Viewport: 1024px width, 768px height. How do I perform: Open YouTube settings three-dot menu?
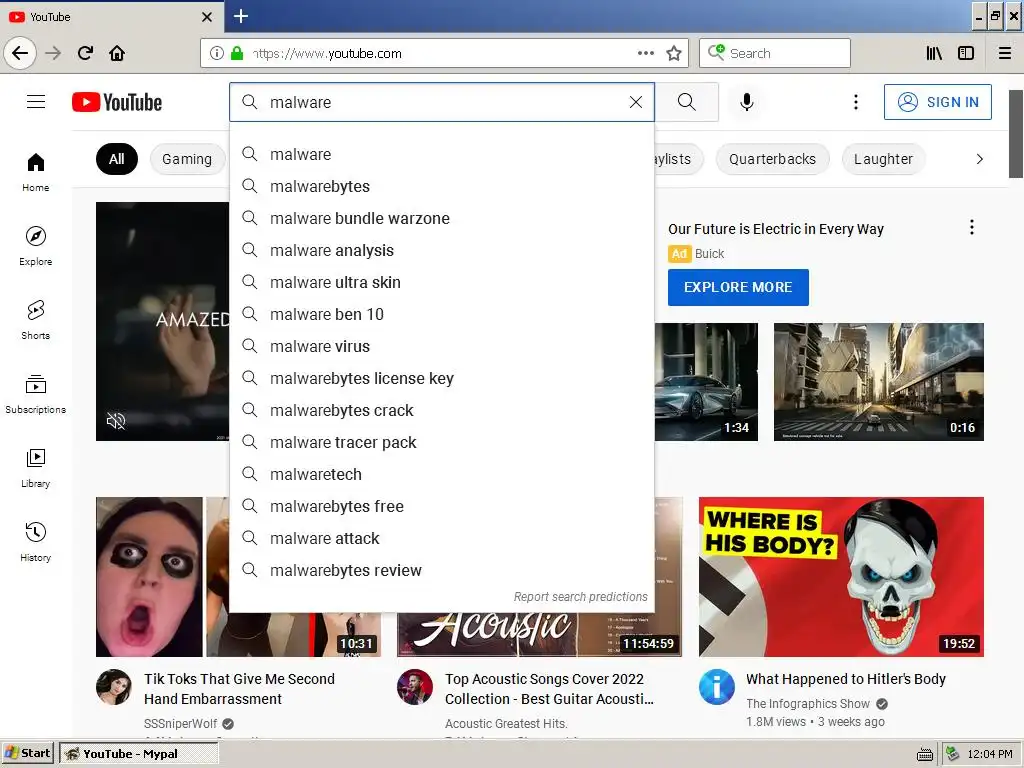tap(856, 102)
